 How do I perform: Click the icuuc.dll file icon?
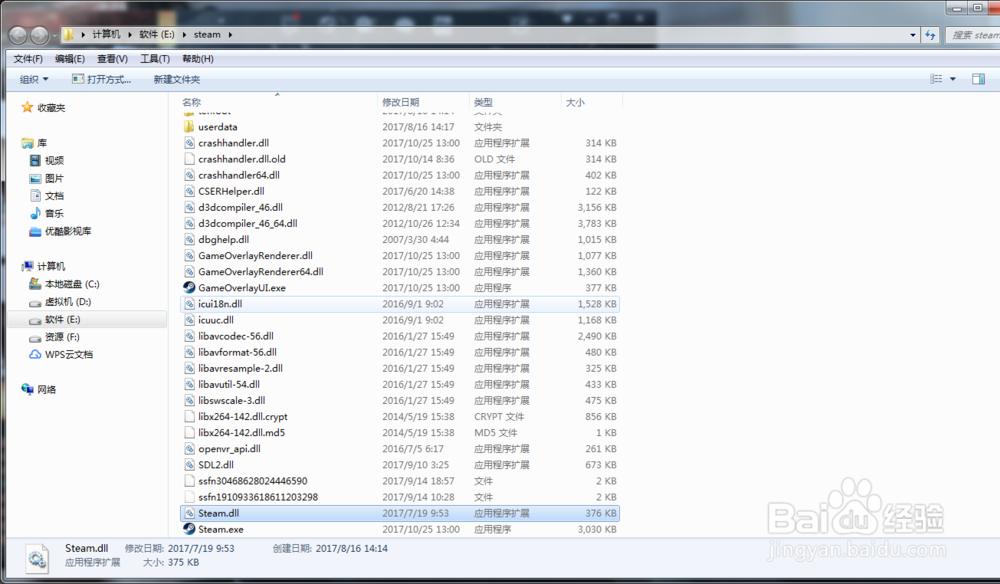(x=189, y=319)
